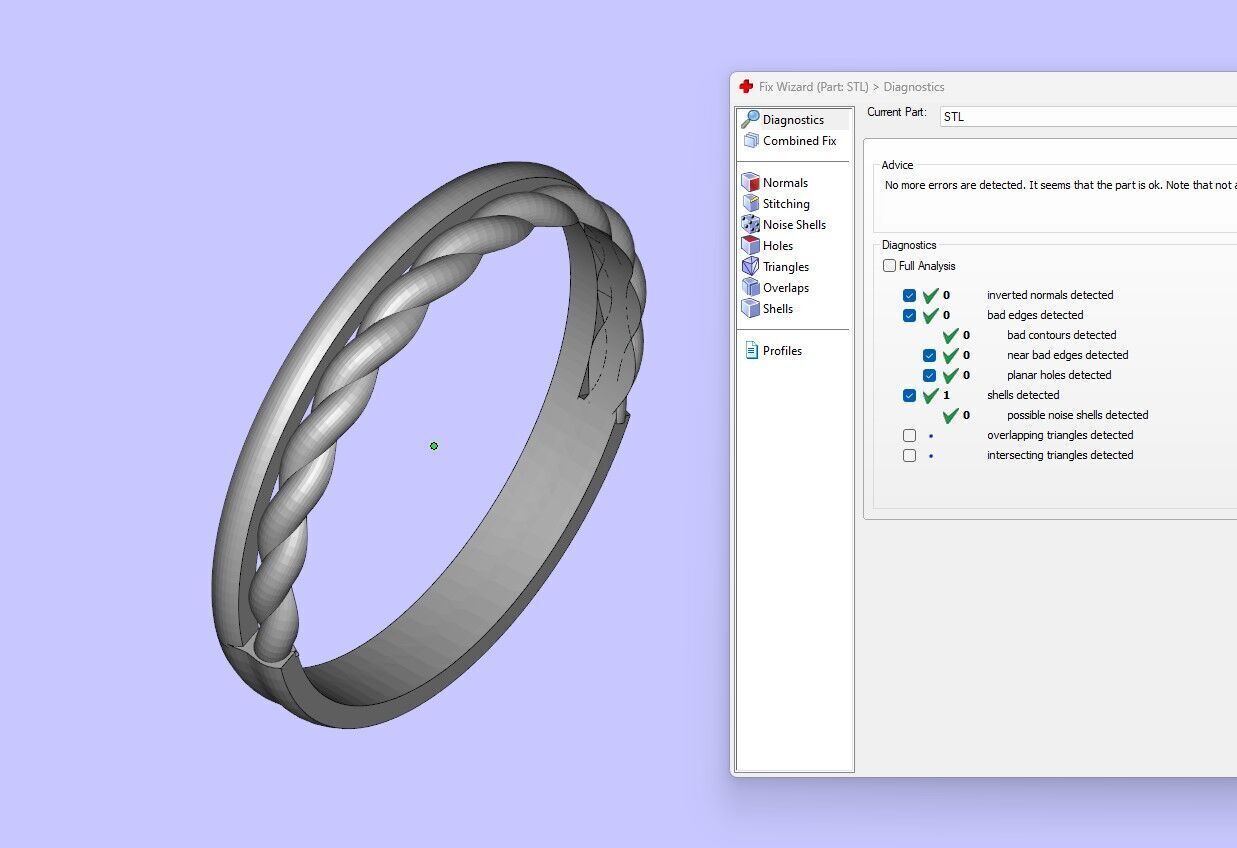Click the 'overlapping triangles detected' label
This screenshot has width=1237, height=848.
point(1060,435)
